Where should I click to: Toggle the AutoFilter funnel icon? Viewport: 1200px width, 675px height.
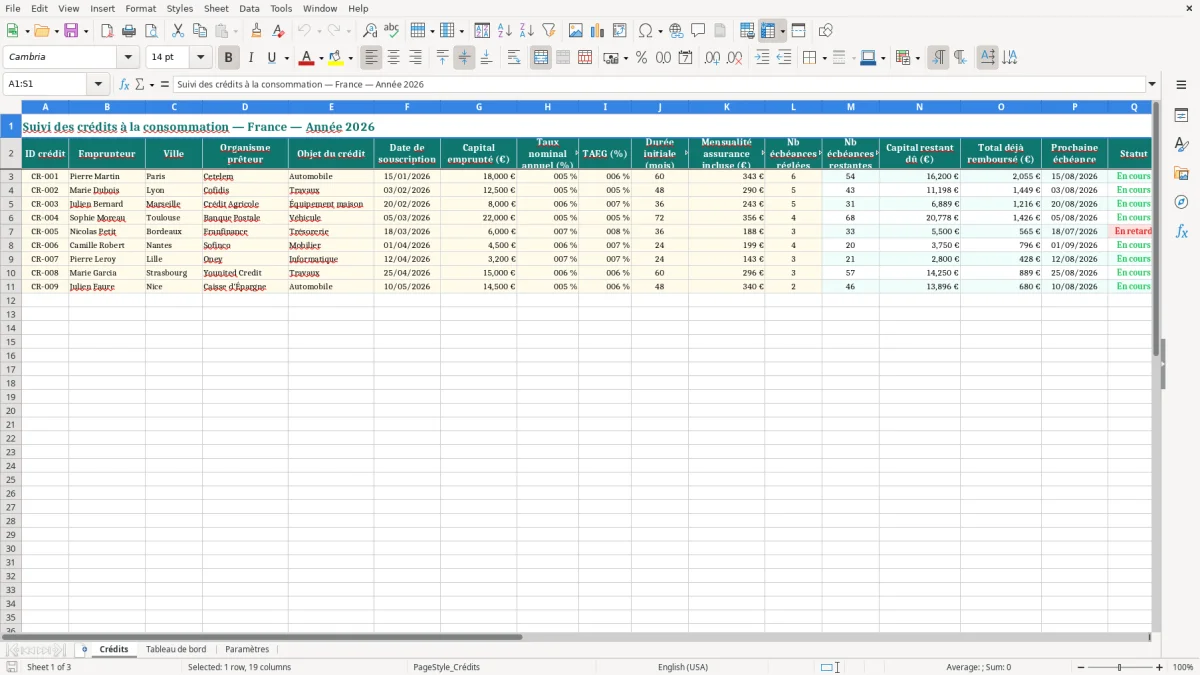click(548, 31)
